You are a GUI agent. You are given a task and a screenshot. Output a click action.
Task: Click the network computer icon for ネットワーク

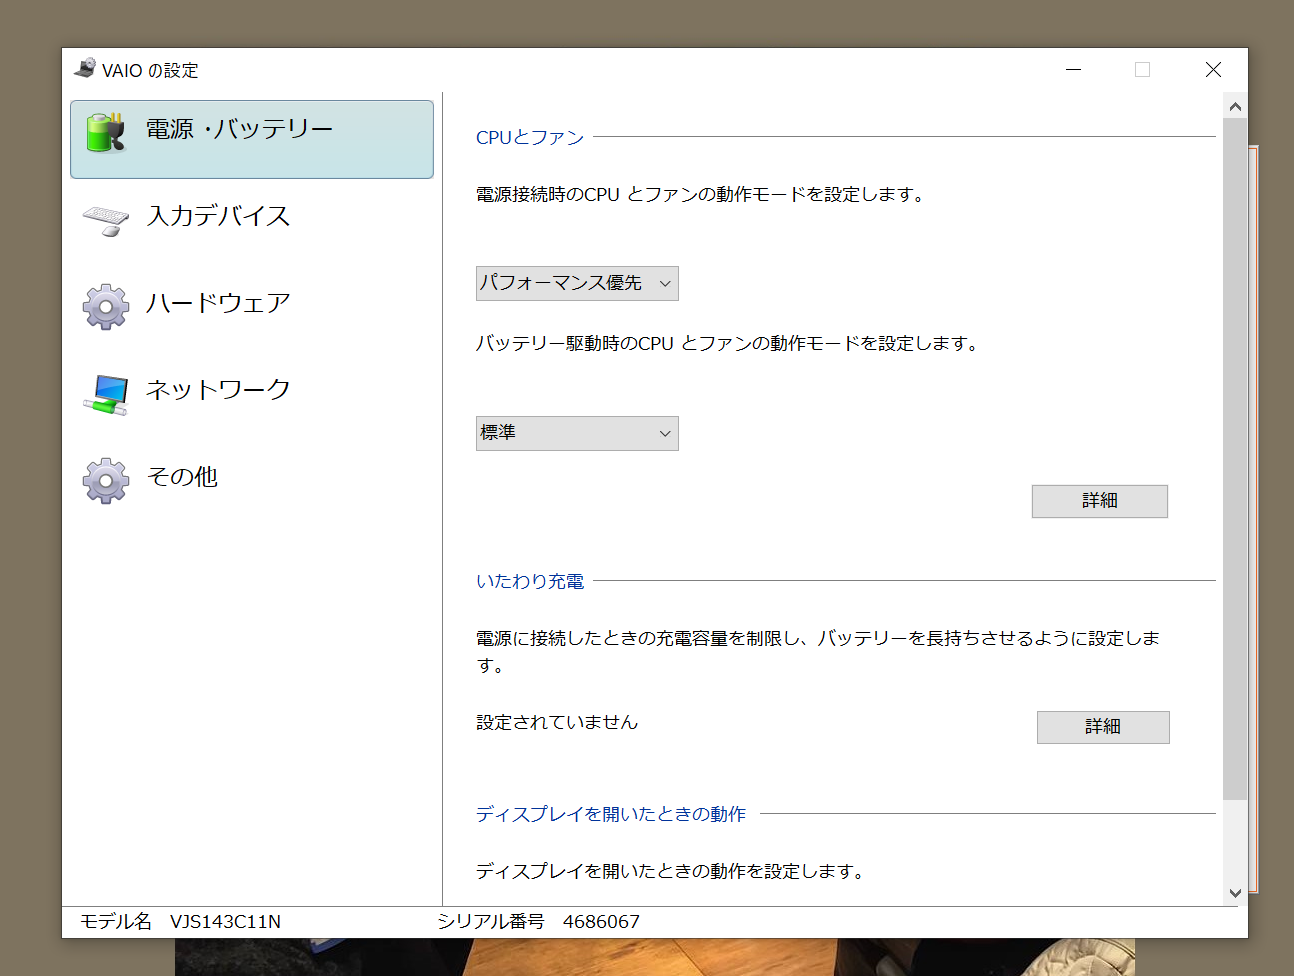[x=105, y=393]
